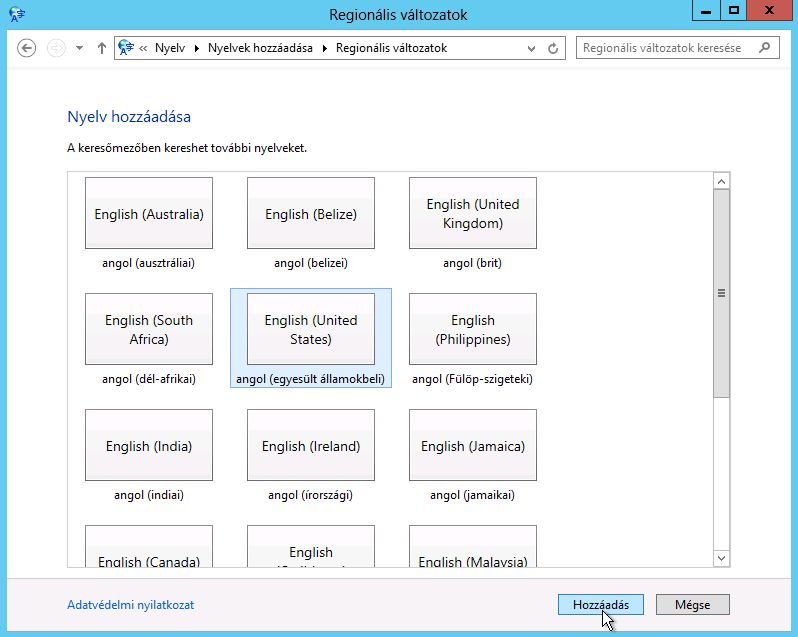Click the Forward navigation arrow
The image size is (798, 637).
click(x=56, y=48)
